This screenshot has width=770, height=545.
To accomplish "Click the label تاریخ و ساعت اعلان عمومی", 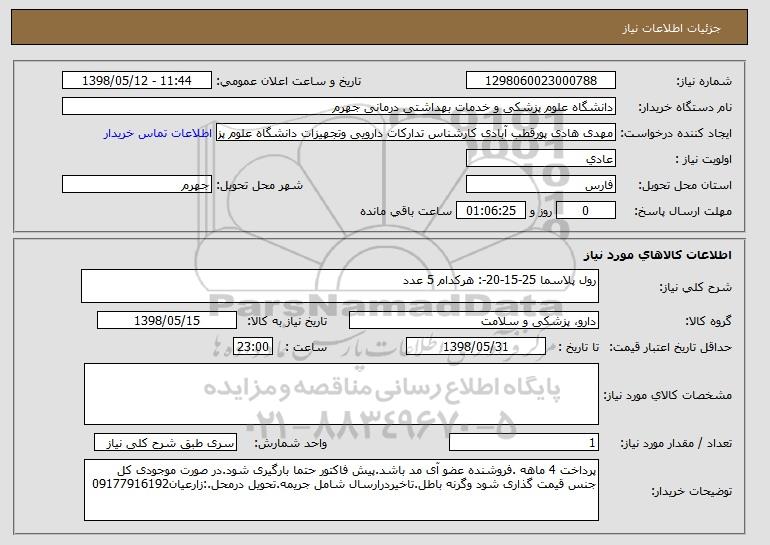I will click(x=289, y=81).
